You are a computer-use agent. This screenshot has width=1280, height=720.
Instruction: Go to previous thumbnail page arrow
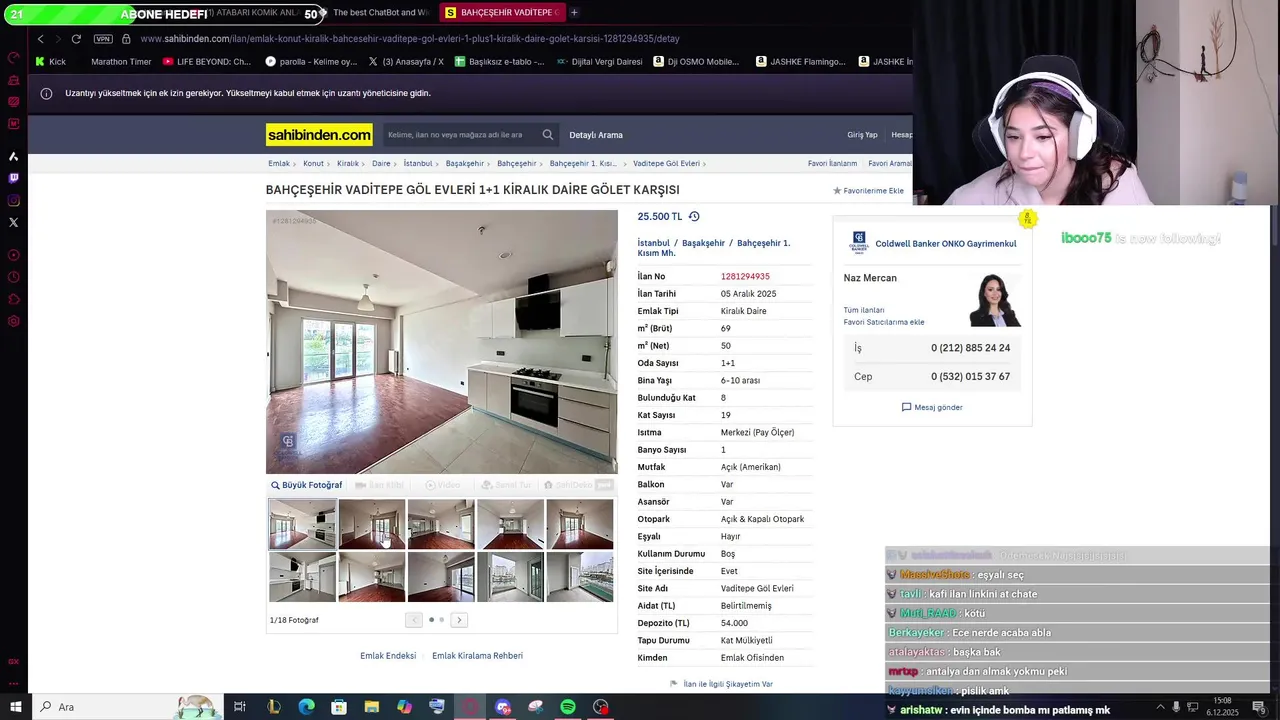click(414, 620)
